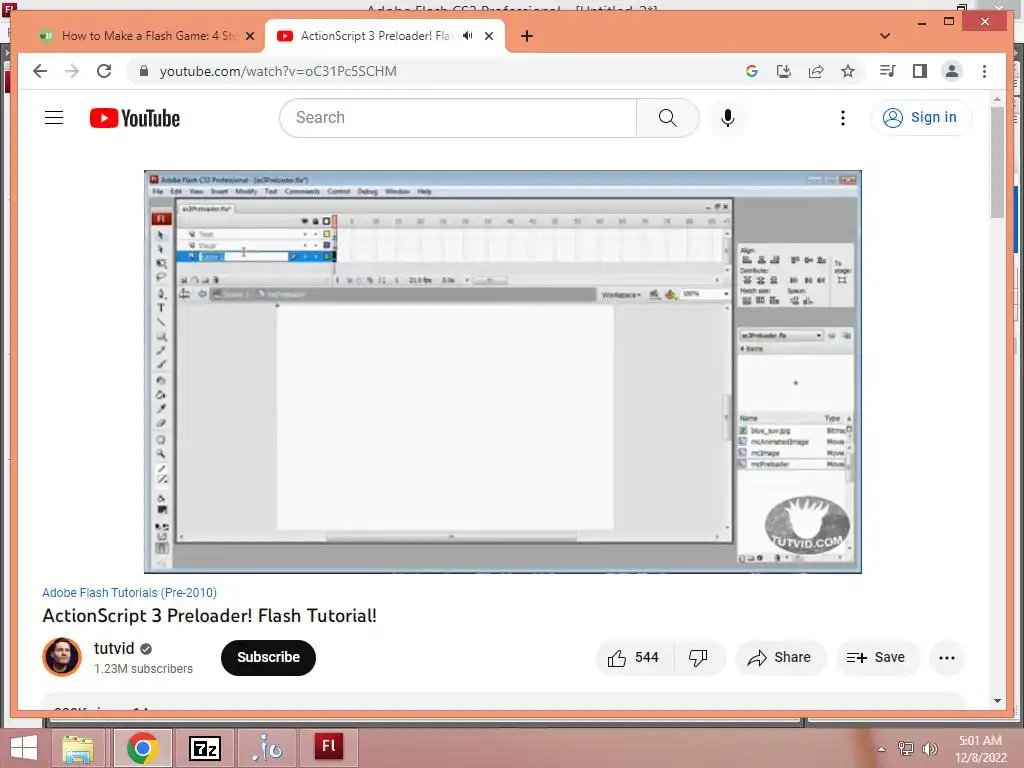Viewport: 1024px width, 768px height.
Task: Toggle the Chrome side panel
Action: coord(920,71)
